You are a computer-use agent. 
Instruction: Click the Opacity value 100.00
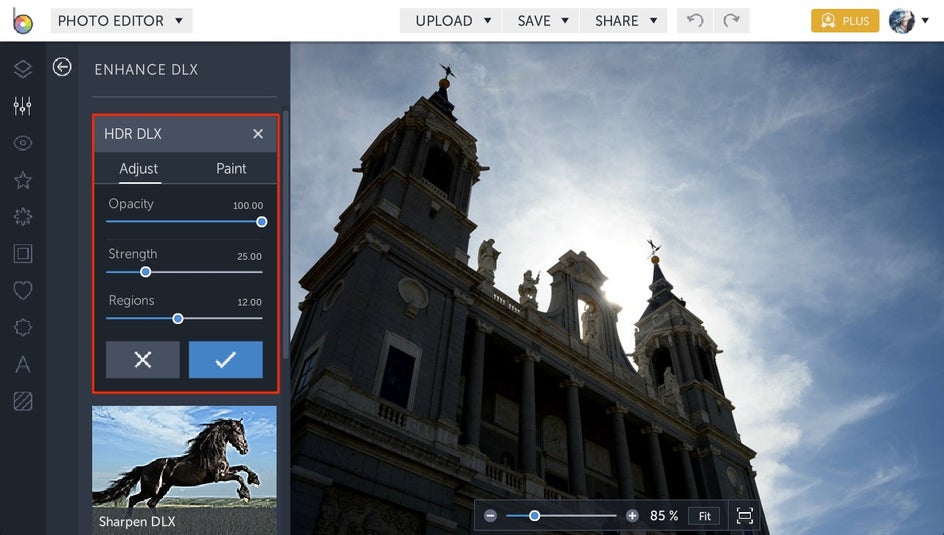[x=248, y=205]
